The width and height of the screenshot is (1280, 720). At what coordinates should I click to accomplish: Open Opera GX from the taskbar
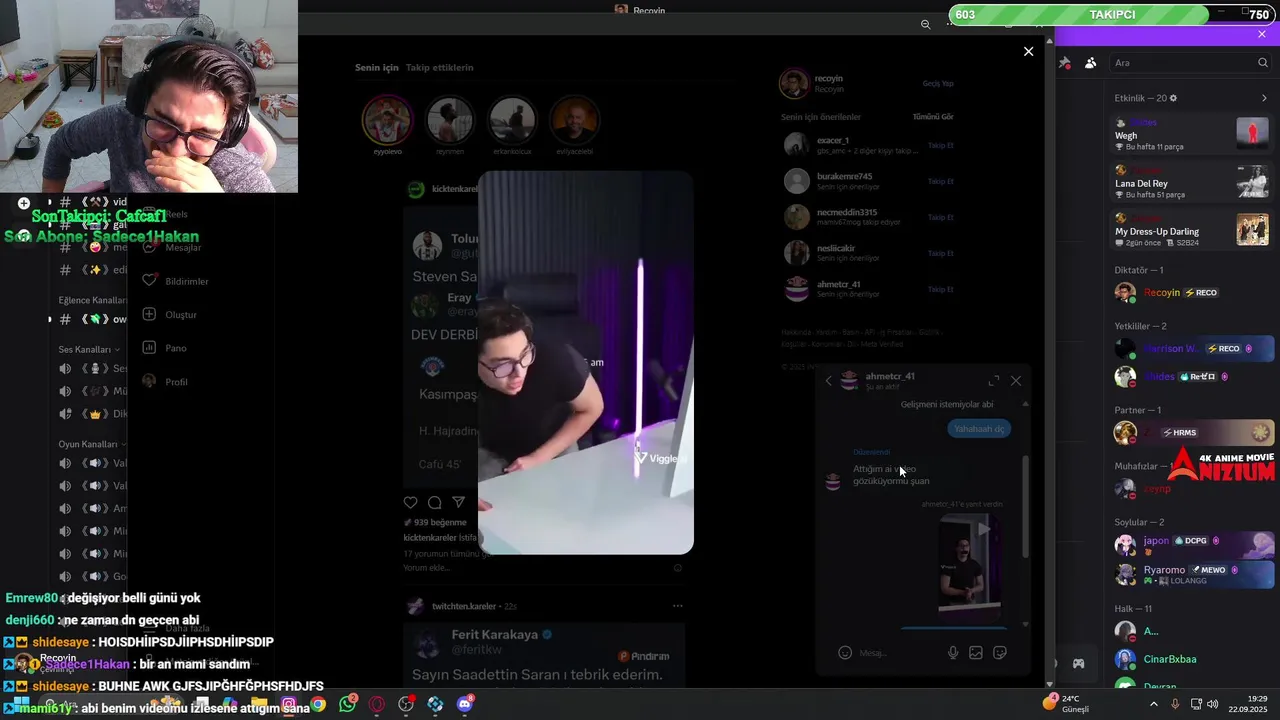click(x=377, y=704)
